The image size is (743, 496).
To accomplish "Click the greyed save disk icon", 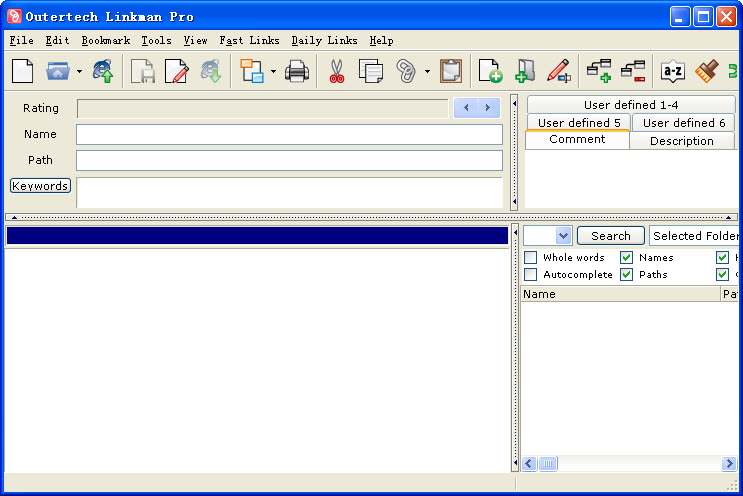I will coord(143,72).
